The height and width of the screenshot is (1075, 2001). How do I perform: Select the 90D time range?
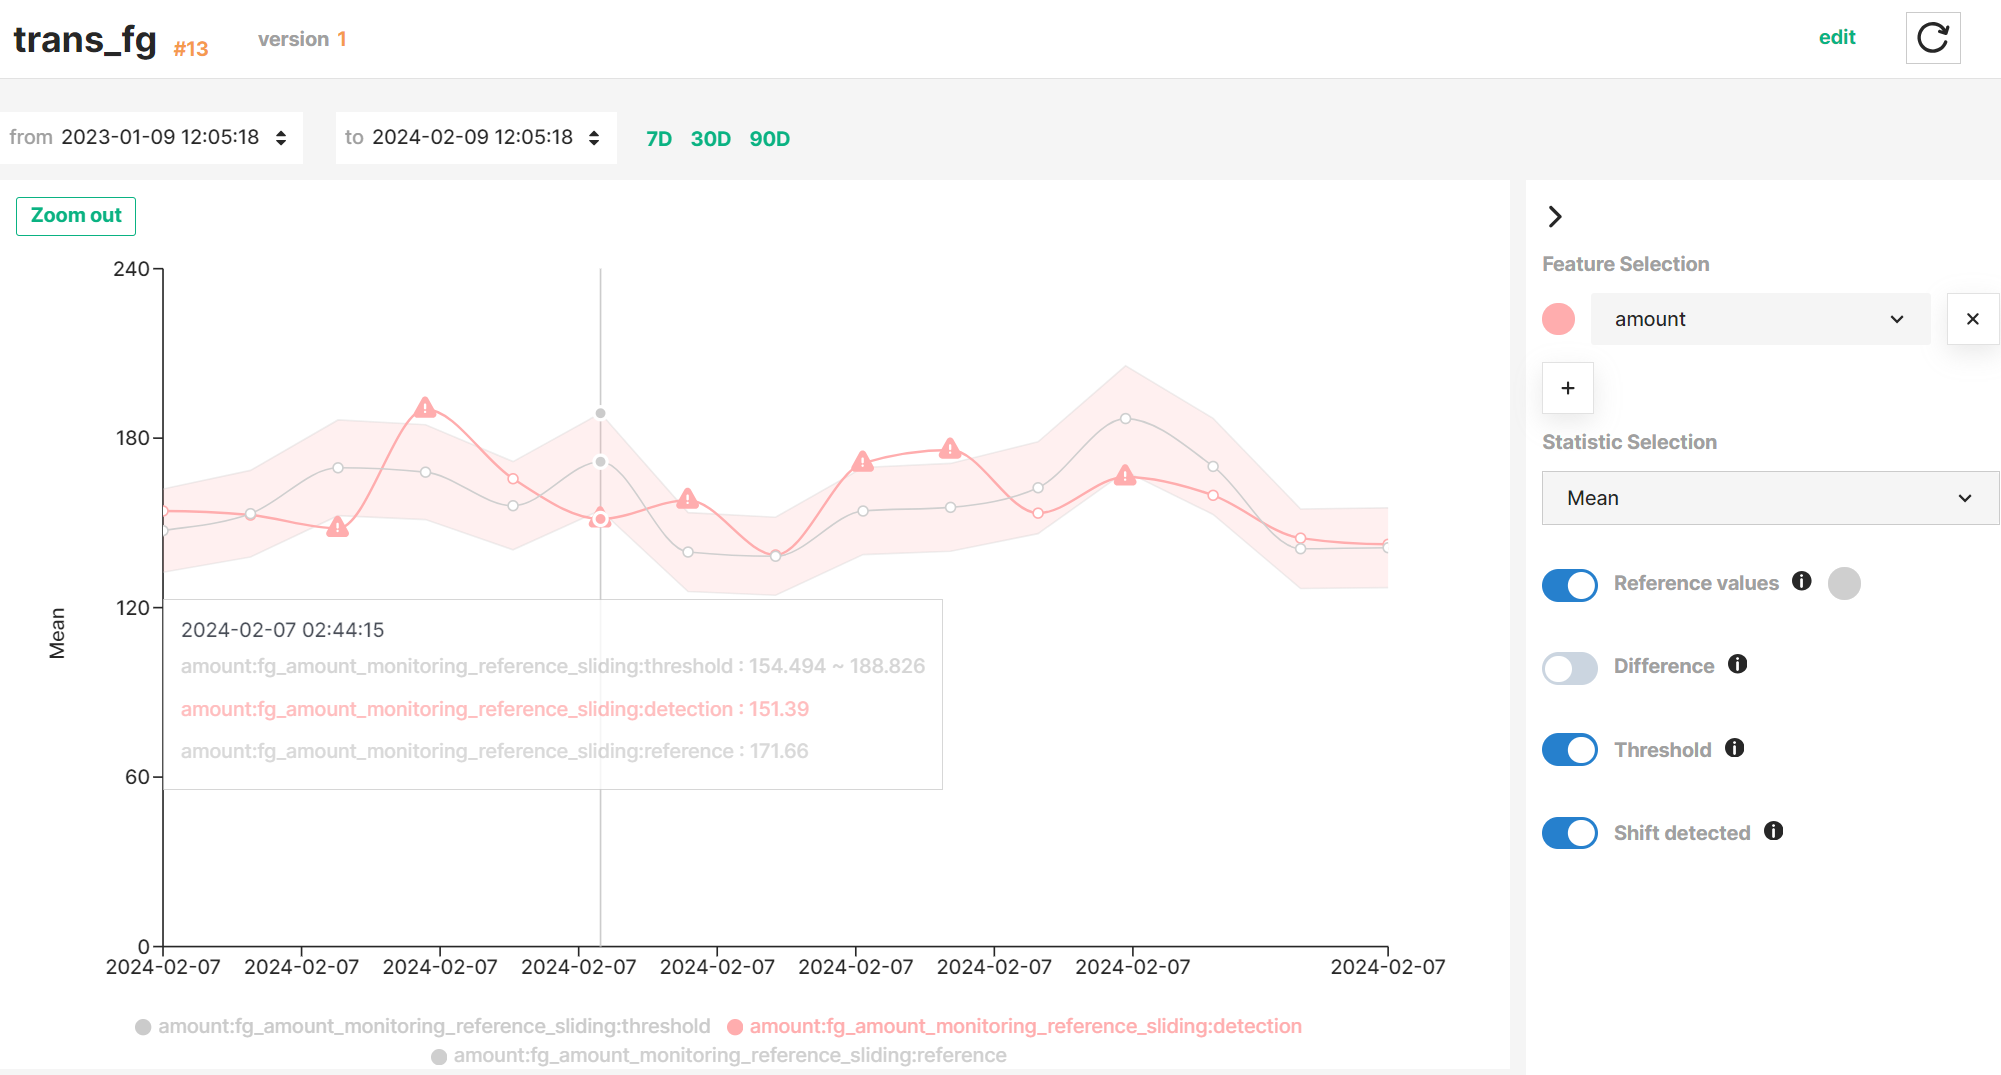[769, 139]
